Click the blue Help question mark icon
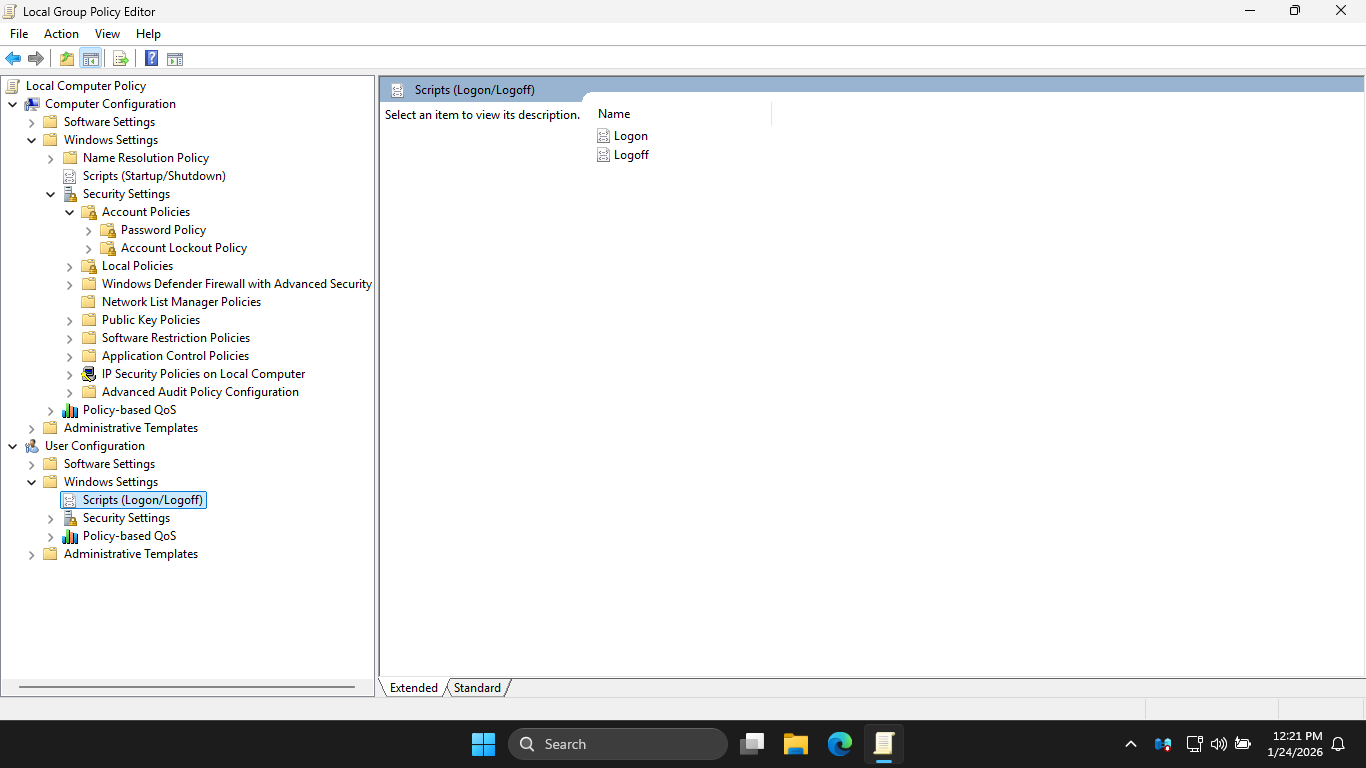This screenshot has width=1366, height=768. [x=151, y=59]
